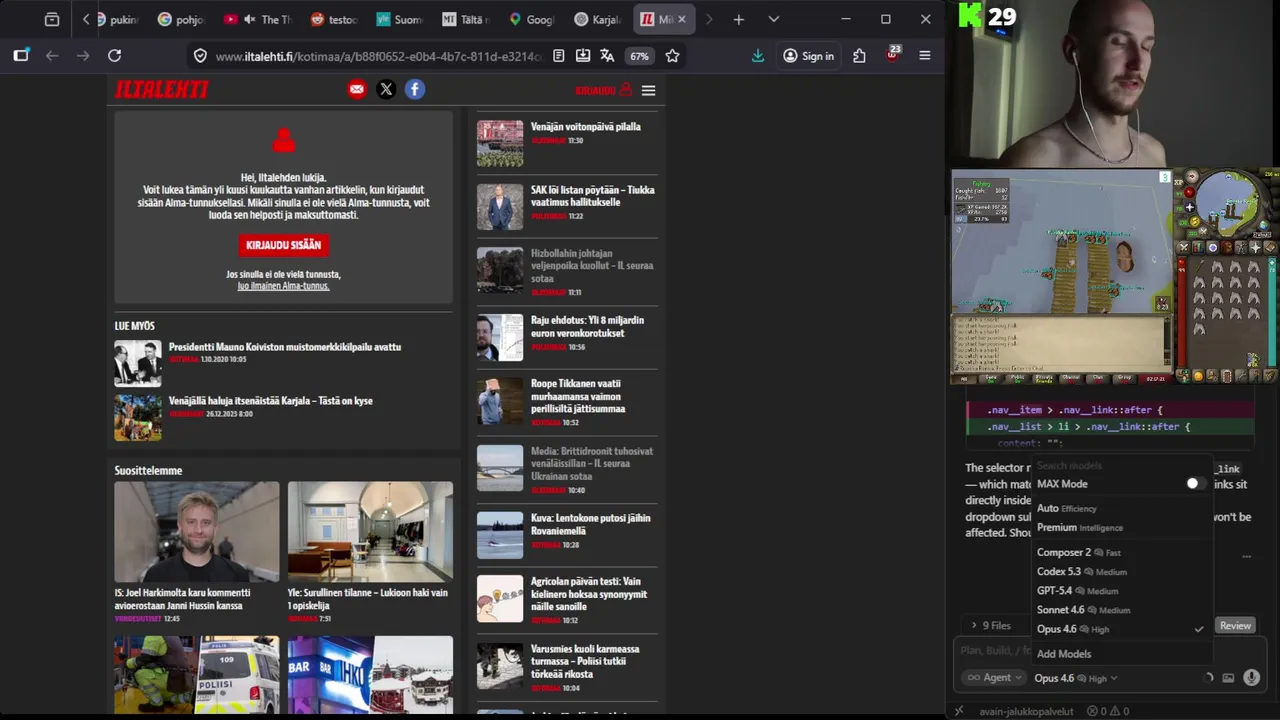Click the Search models field
This screenshot has height=720, width=1280.
coord(1120,466)
